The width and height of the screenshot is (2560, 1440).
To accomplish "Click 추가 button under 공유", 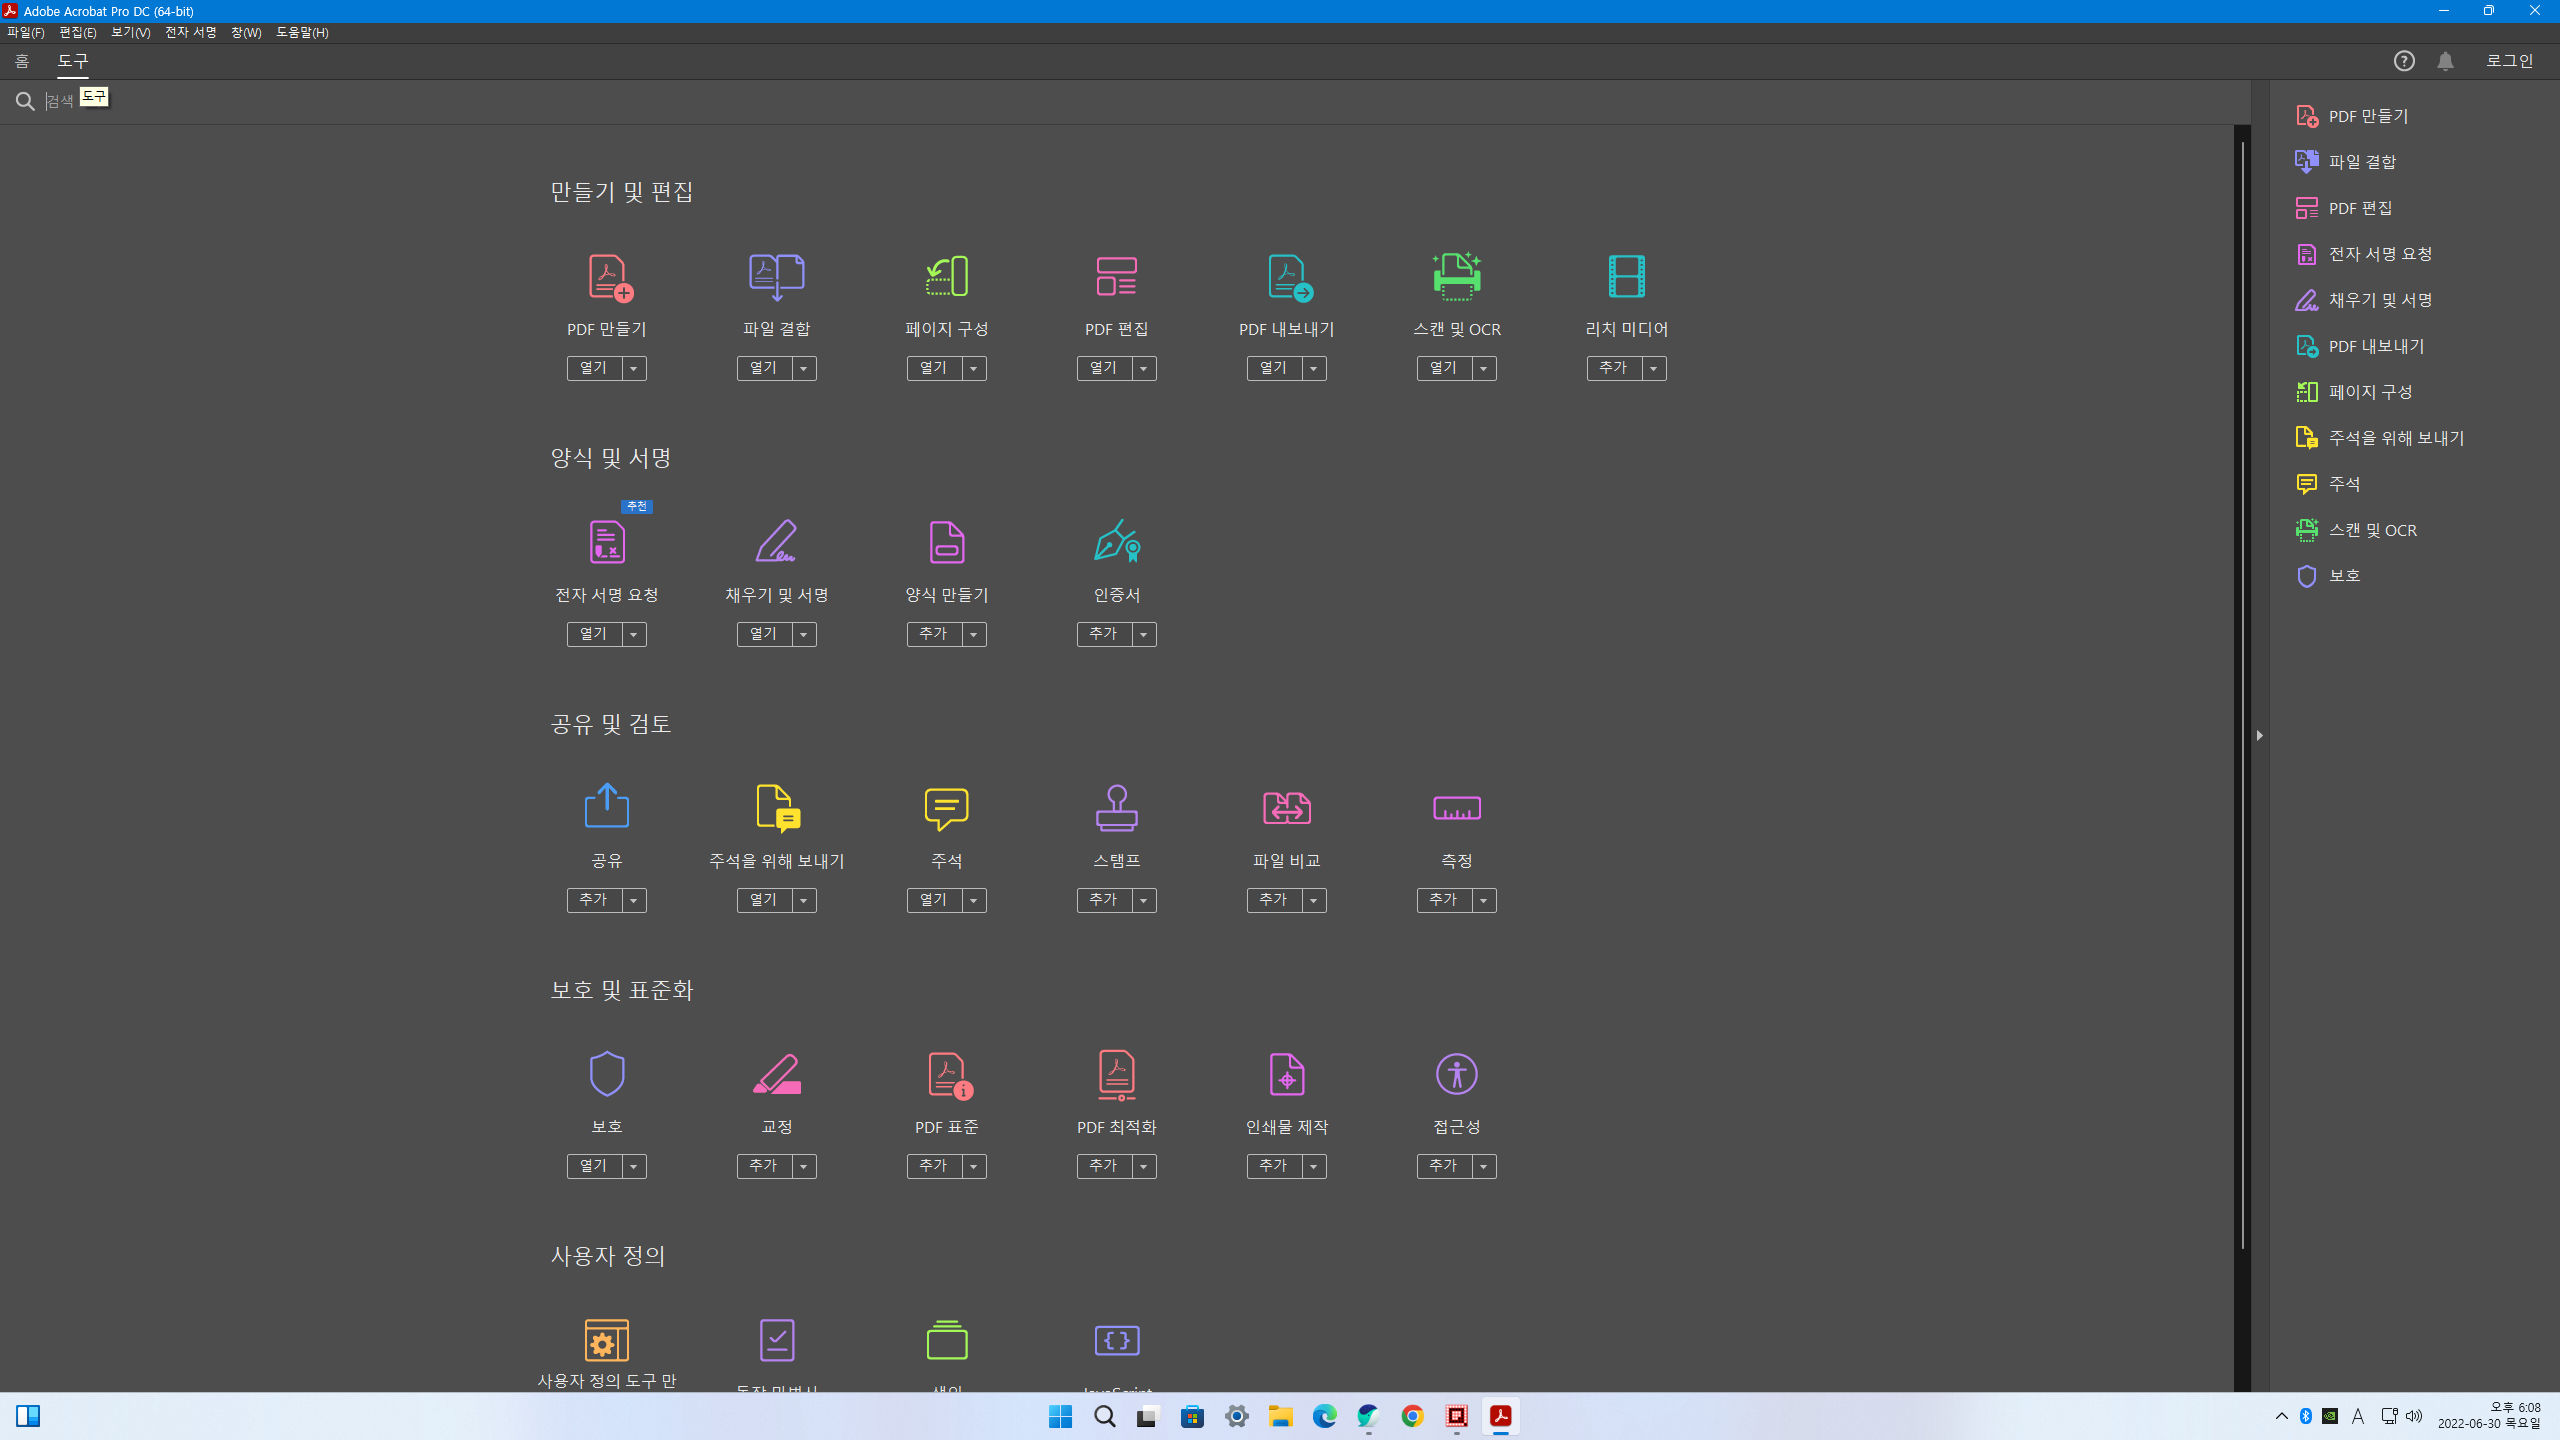I will pyautogui.click(x=594, y=900).
